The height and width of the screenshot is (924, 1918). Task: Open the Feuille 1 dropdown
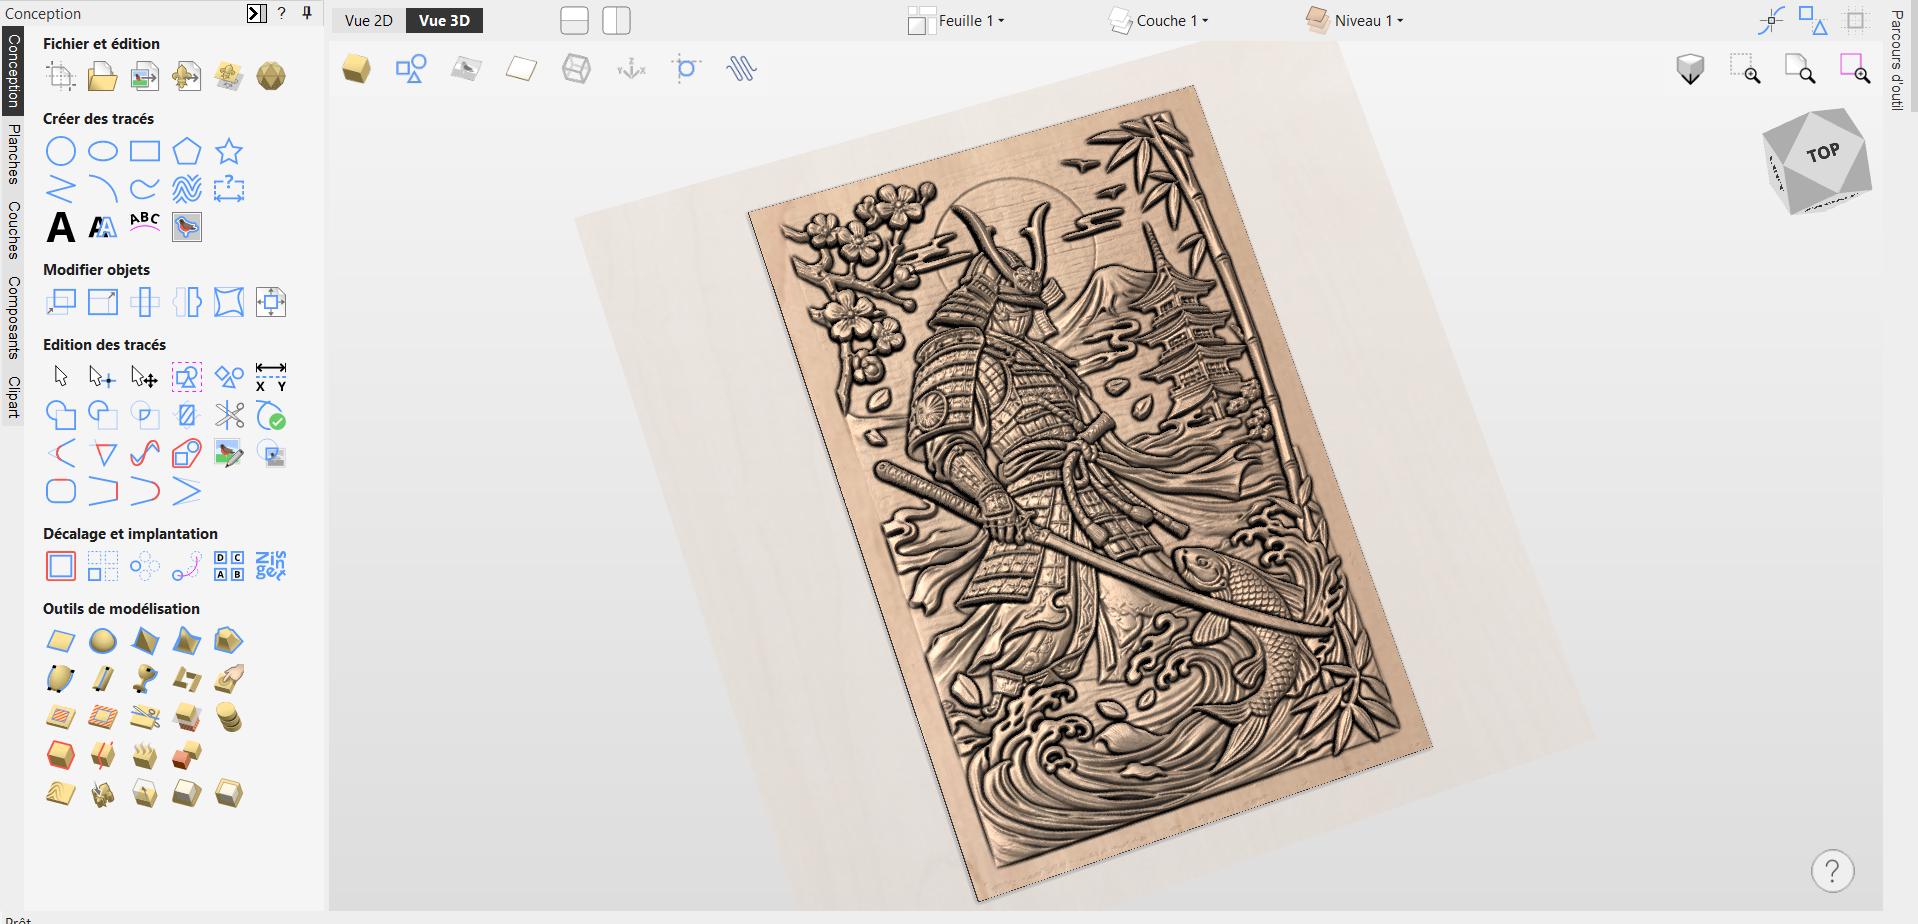[956, 20]
